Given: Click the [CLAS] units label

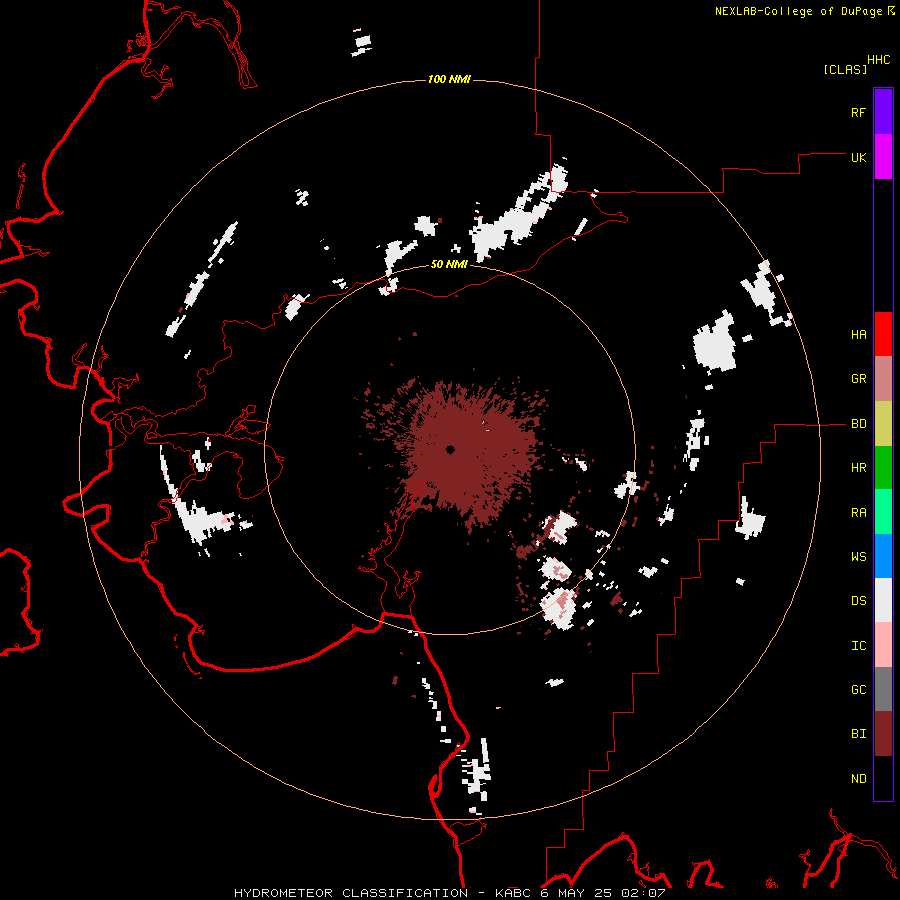Looking at the screenshot, I should (845, 69).
